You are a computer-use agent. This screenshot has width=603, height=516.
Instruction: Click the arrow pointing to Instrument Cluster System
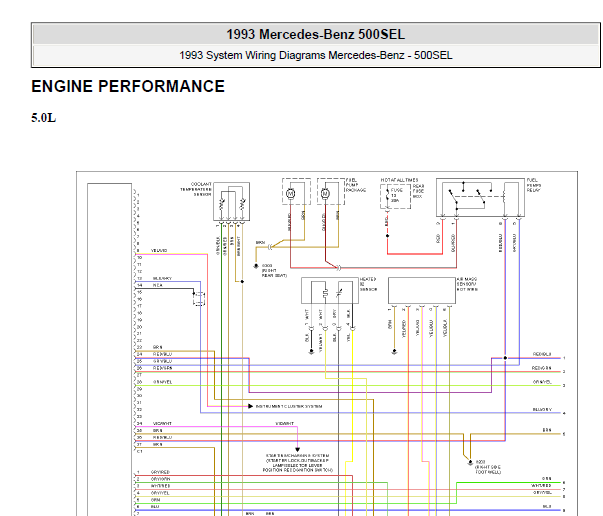250,406
